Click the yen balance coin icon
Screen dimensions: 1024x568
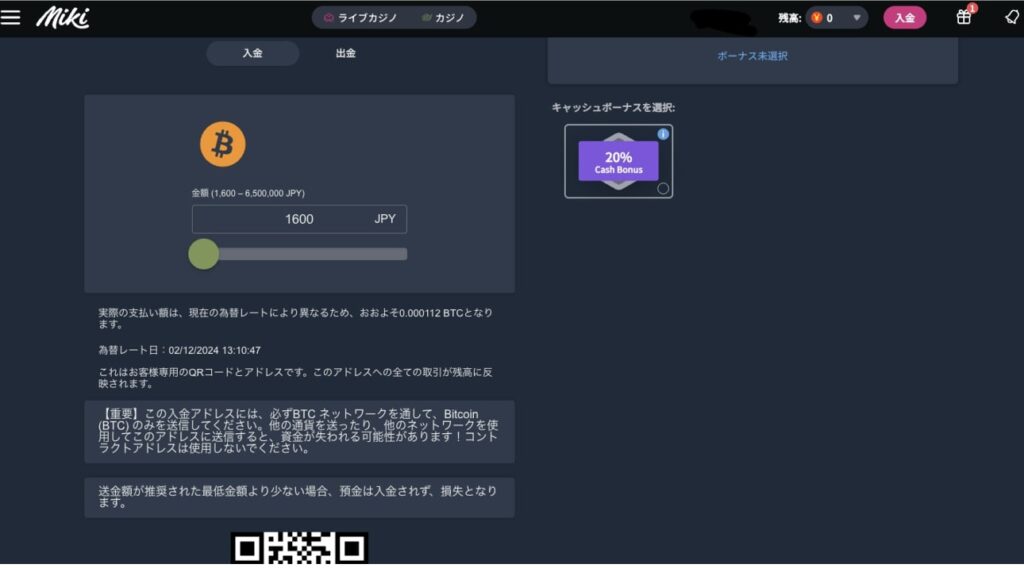[816, 18]
